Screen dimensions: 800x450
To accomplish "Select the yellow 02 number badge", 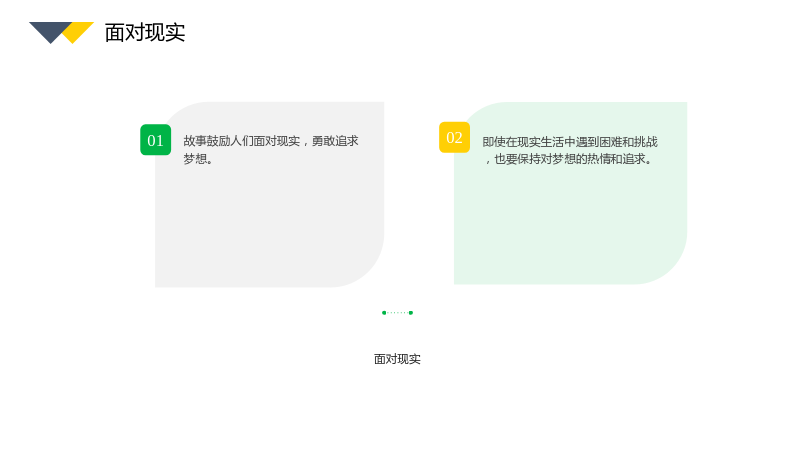I will tap(454, 137).
